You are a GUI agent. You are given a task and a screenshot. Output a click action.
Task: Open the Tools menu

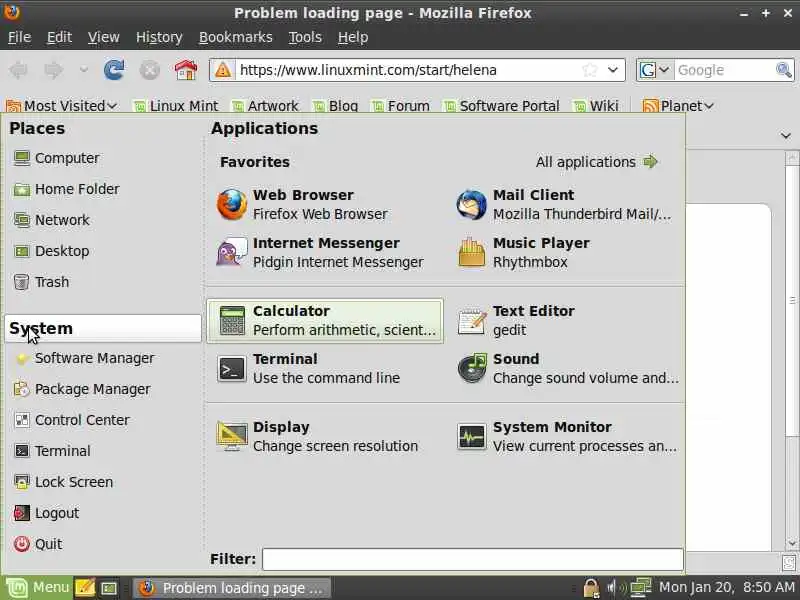[x=305, y=37]
